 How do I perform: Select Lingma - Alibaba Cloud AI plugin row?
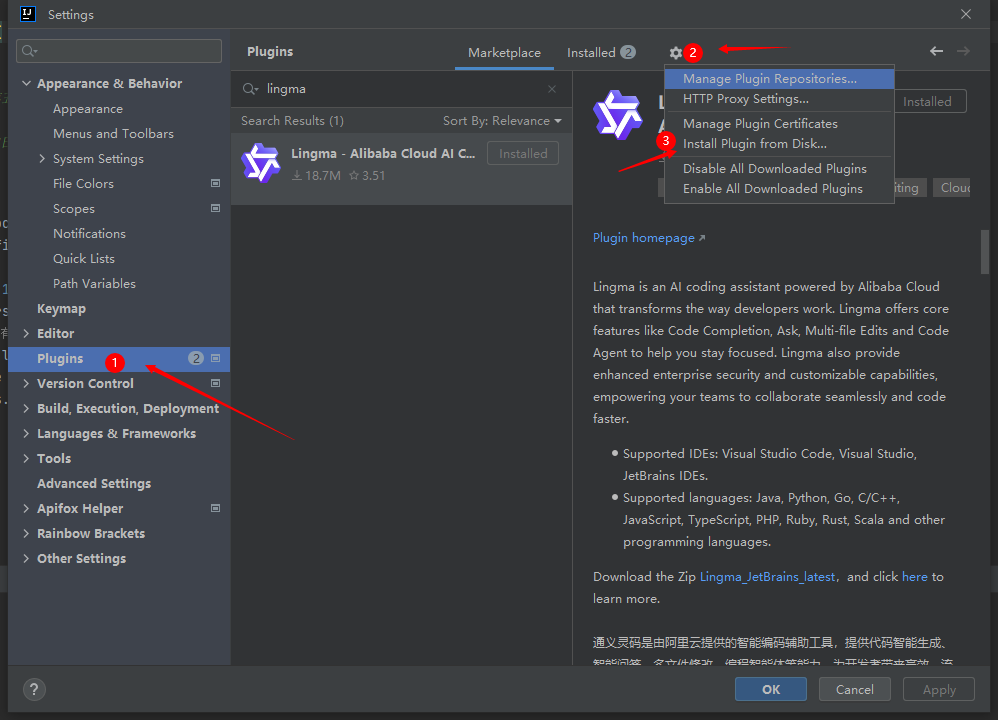point(401,169)
